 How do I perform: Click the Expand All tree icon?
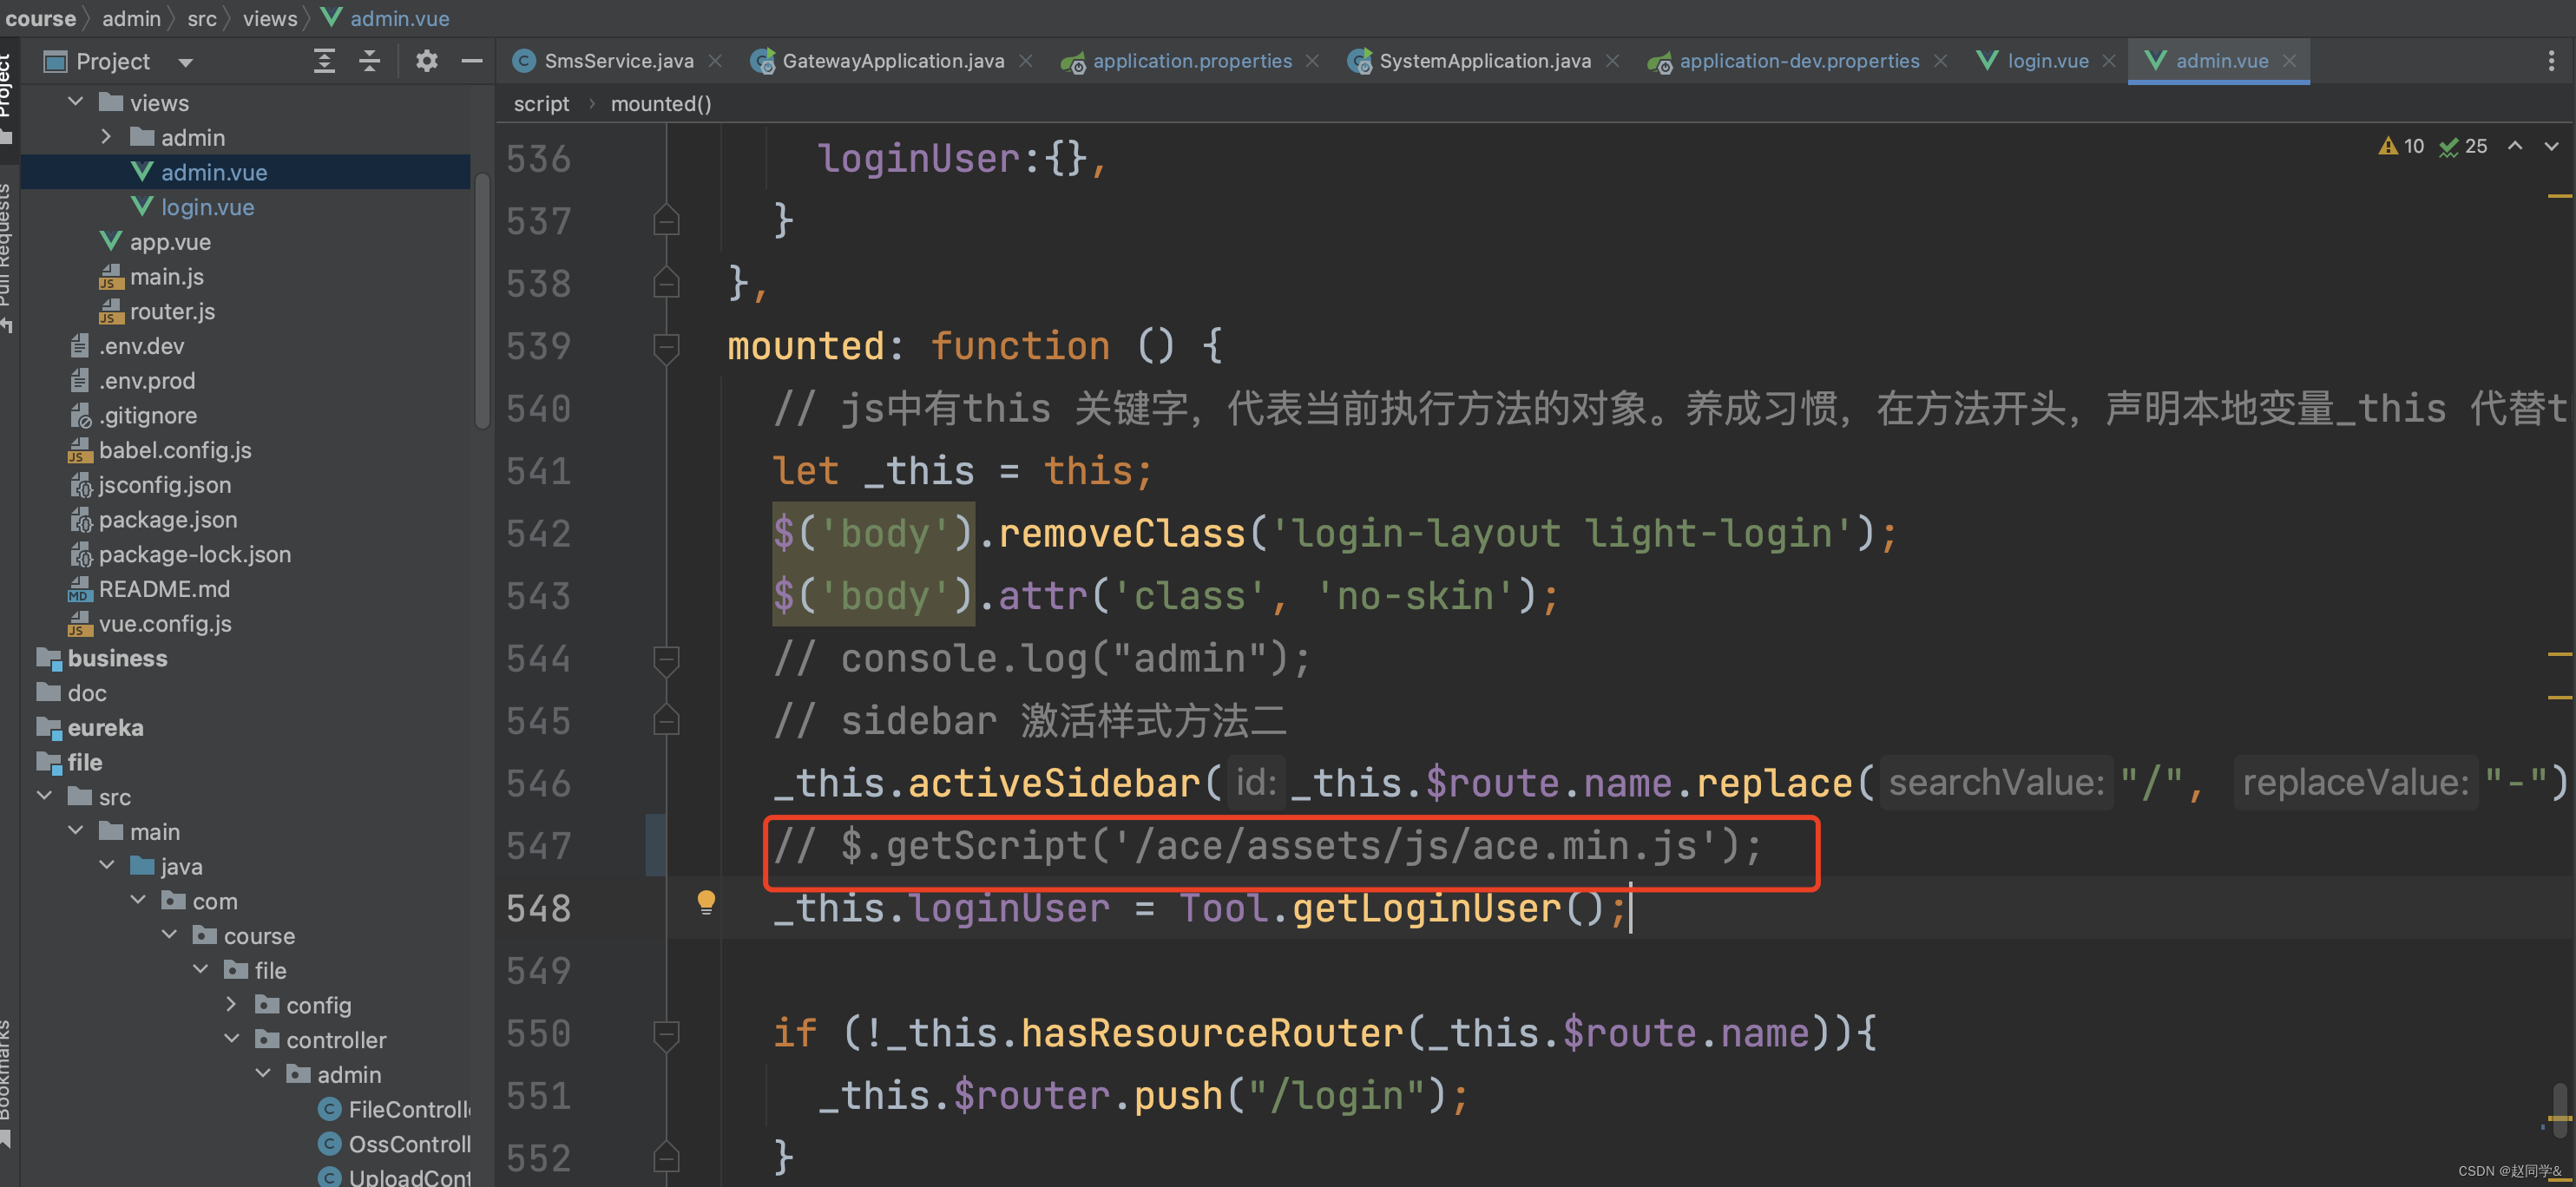coord(324,61)
